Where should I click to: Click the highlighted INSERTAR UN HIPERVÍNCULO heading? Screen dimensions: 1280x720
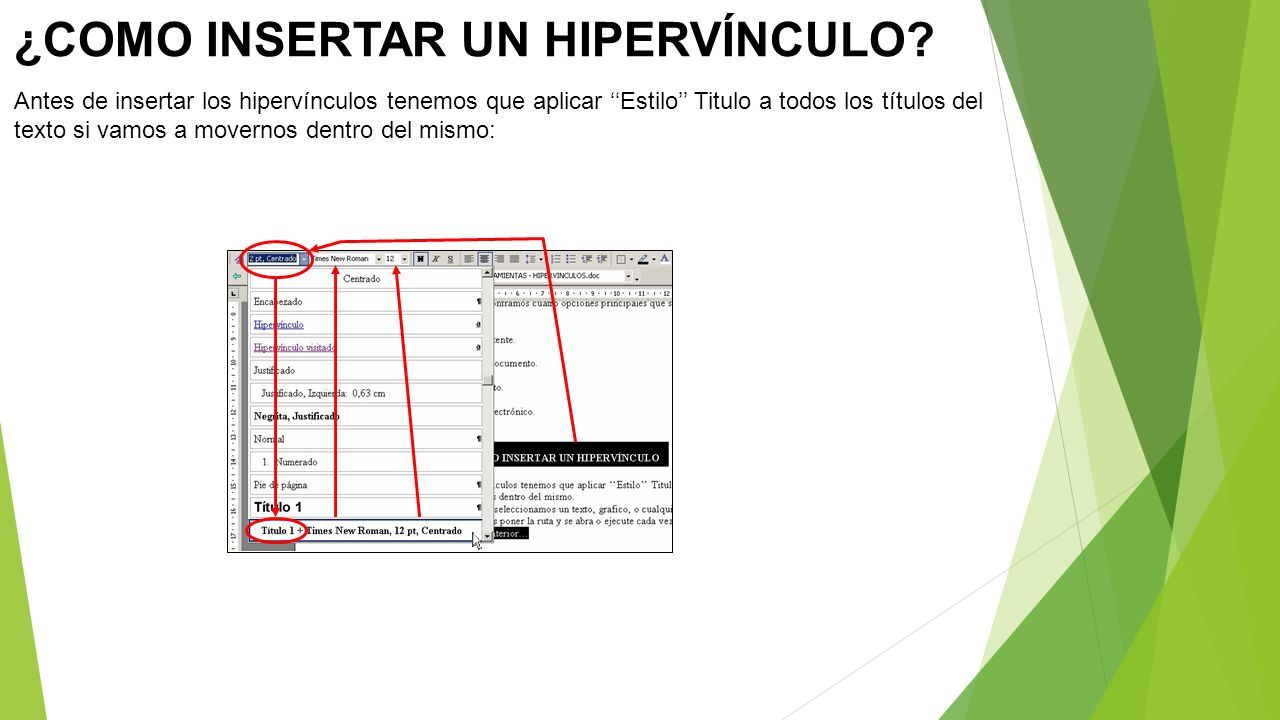point(581,457)
